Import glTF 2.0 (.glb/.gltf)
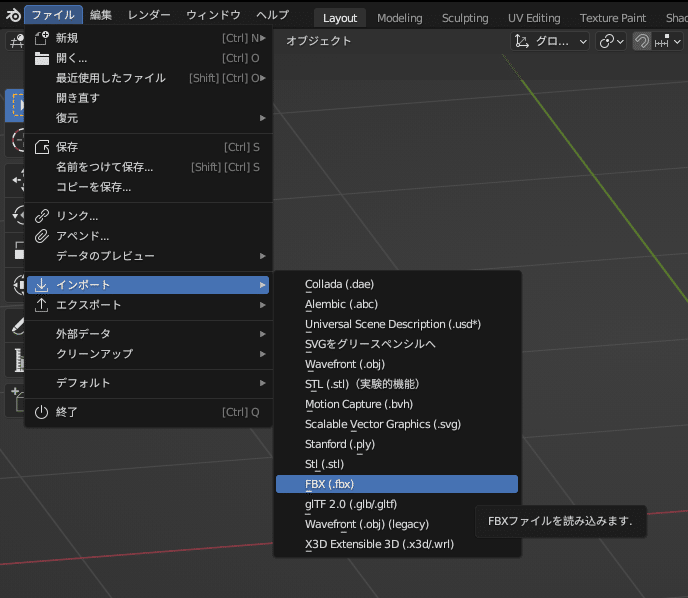Viewport: 688px width, 598px height. click(397, 504)
